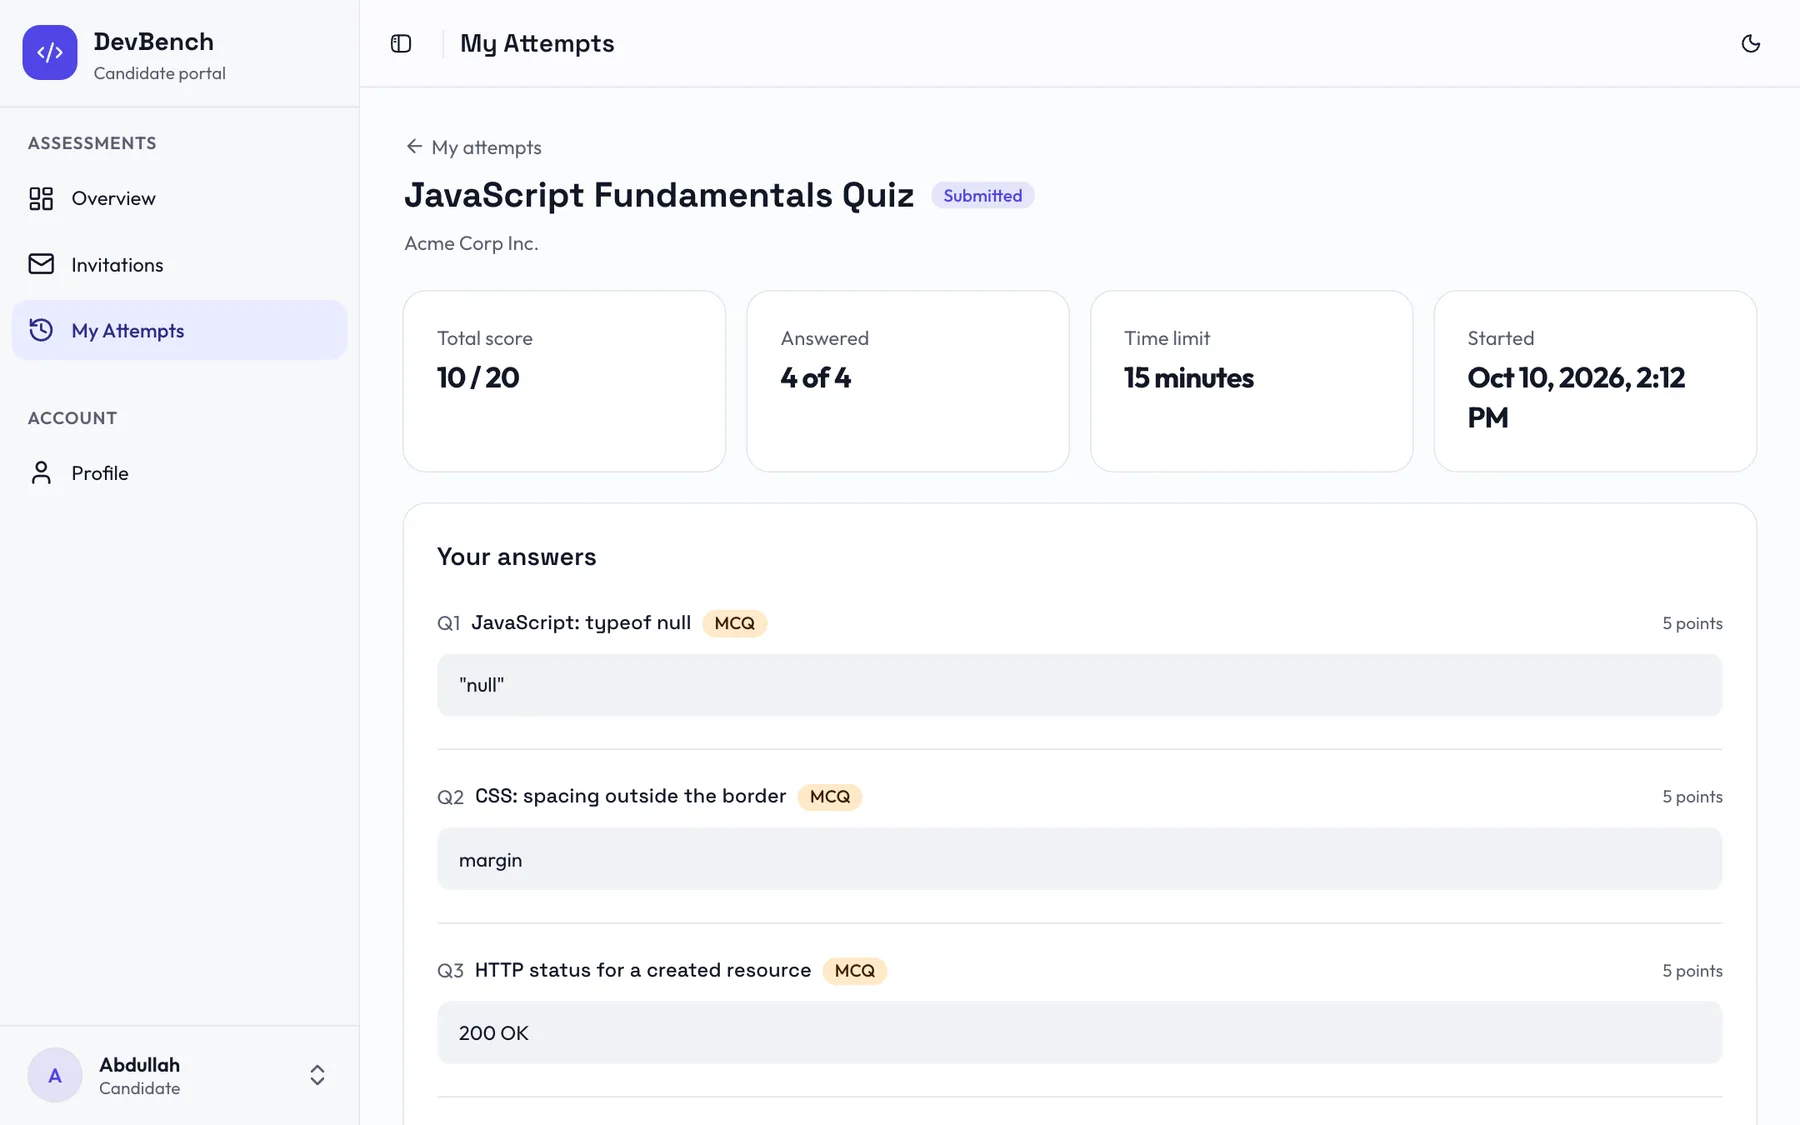Click Q3 title HTTP status for created resource

pos(643,970)
